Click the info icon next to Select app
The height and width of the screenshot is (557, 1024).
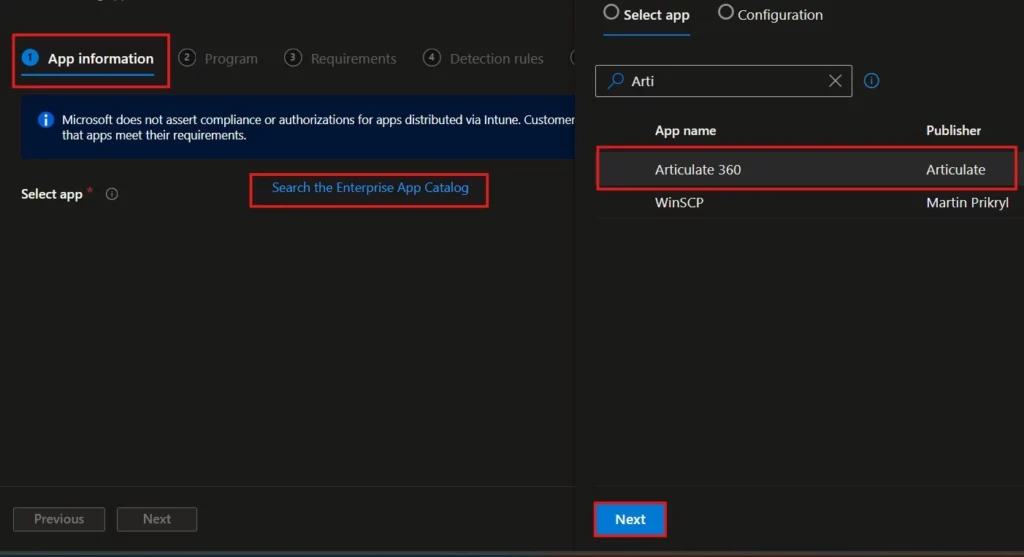(112, 194)
